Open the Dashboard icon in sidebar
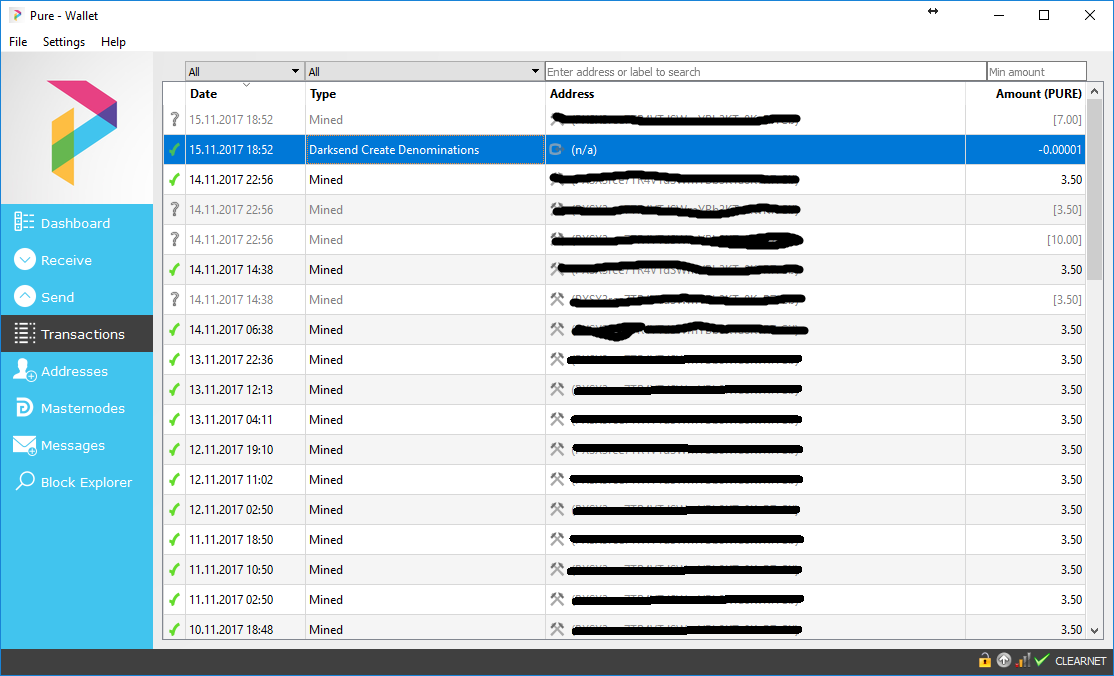This screenshot has width=1114, height=676. [x=24, y=222]
